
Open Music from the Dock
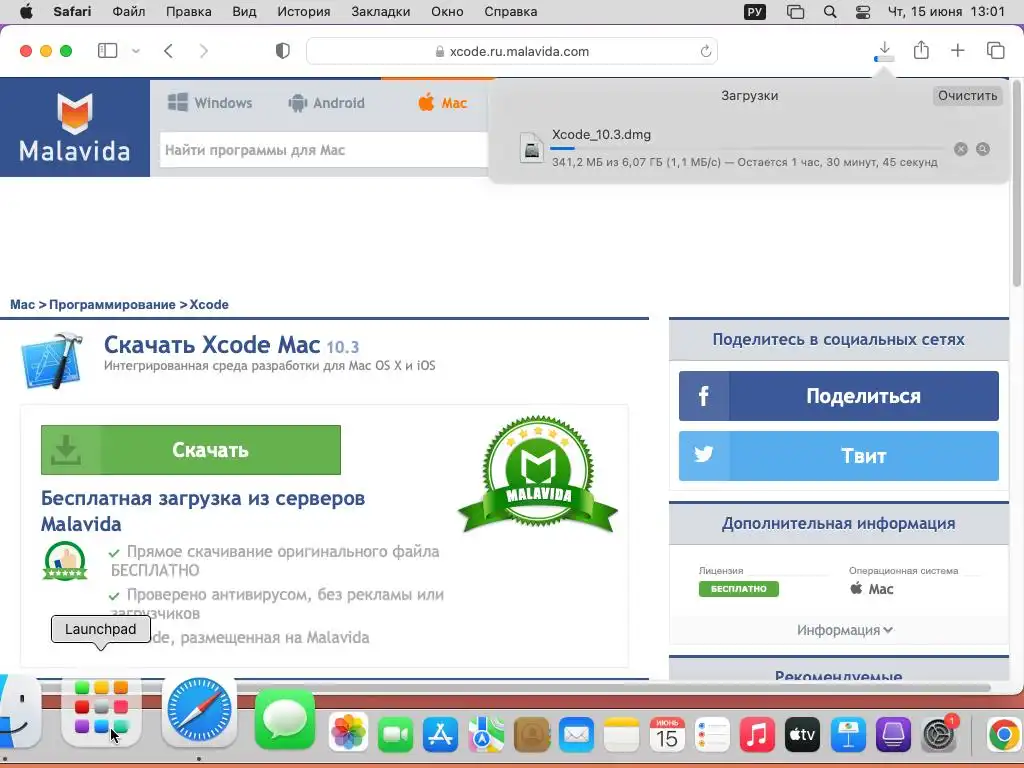(x=757, y=735)
